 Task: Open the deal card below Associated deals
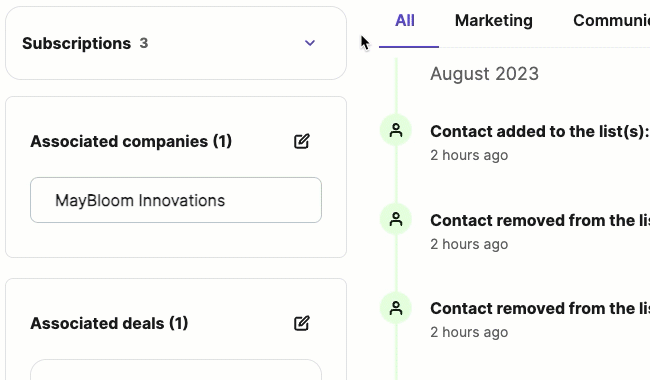(x=176, y=370)
